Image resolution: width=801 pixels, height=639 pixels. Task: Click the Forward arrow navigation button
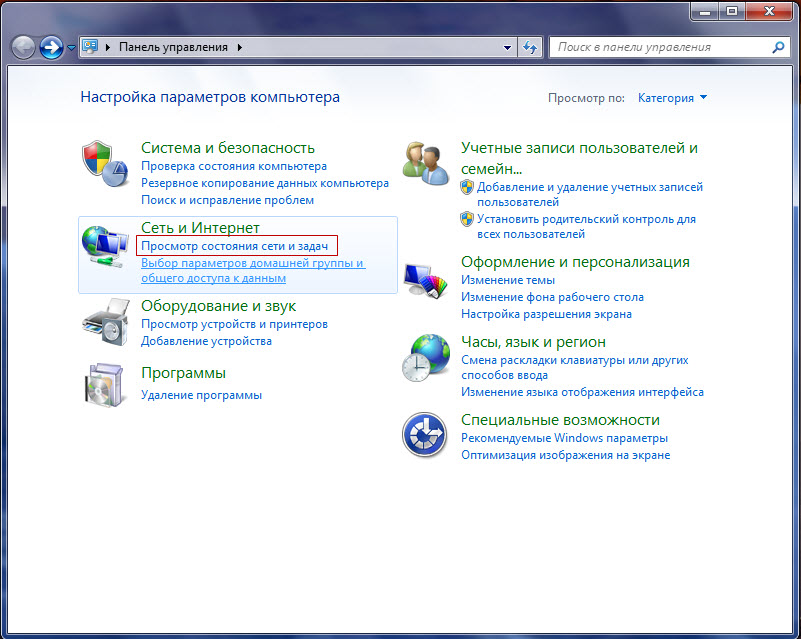[52, 48]
